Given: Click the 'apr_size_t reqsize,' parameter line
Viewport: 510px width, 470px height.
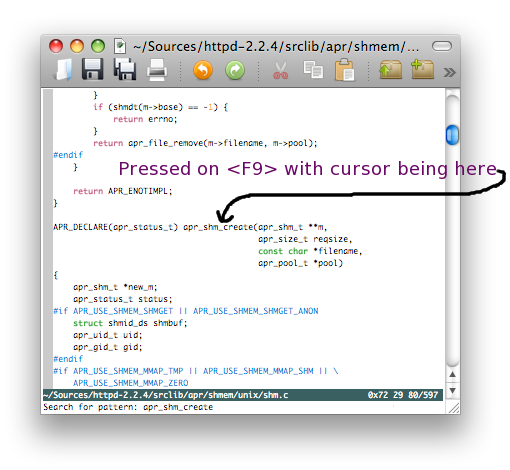Looking at the screenshot, I should pos(305,239).
